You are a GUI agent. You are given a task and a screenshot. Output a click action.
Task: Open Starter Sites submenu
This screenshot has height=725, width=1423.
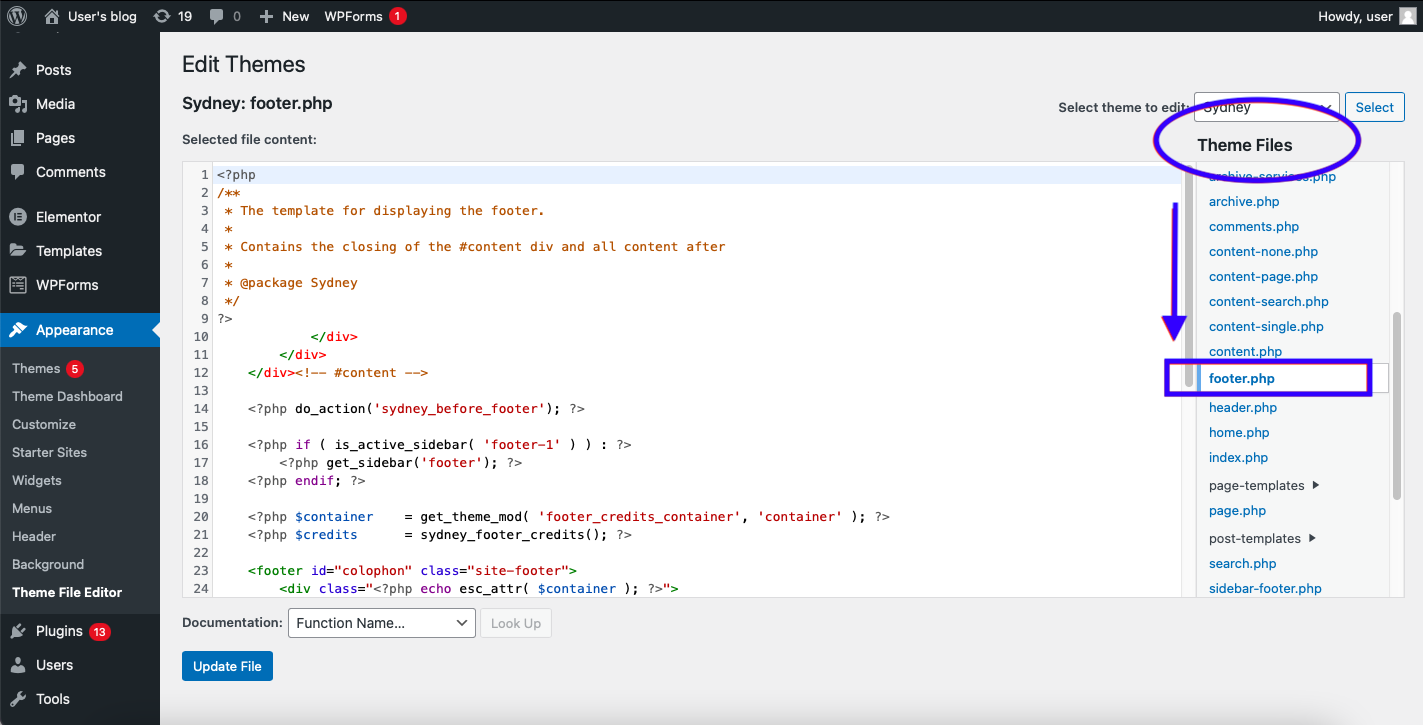tap(49, 452)
